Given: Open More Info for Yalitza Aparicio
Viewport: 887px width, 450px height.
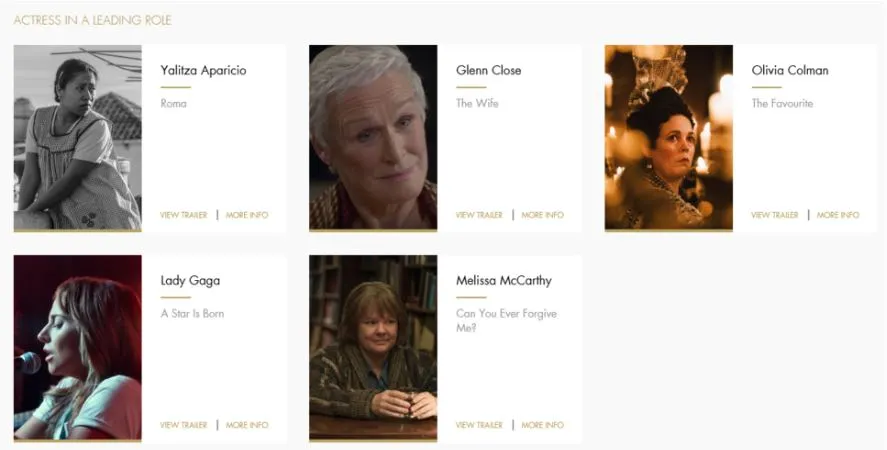Looking at the screenshot, I should point(247,215).
